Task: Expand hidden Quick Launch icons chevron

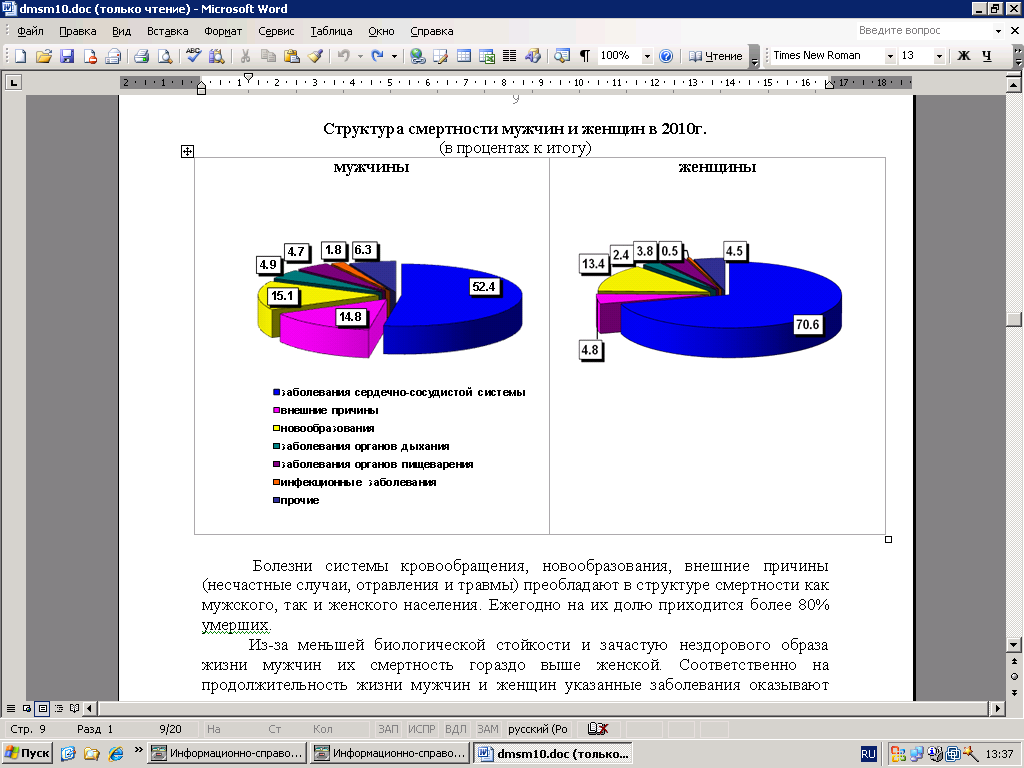Action: coord(138,750)
